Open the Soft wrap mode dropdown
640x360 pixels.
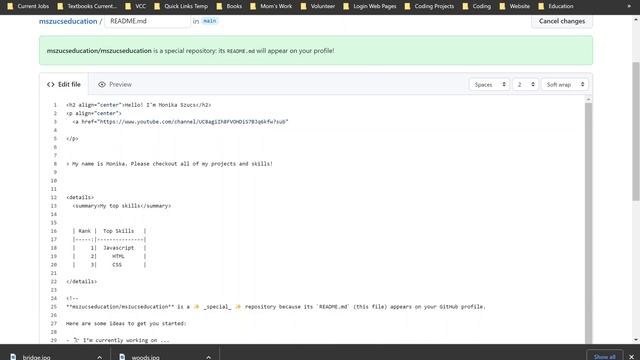click(x=565, y=84)
